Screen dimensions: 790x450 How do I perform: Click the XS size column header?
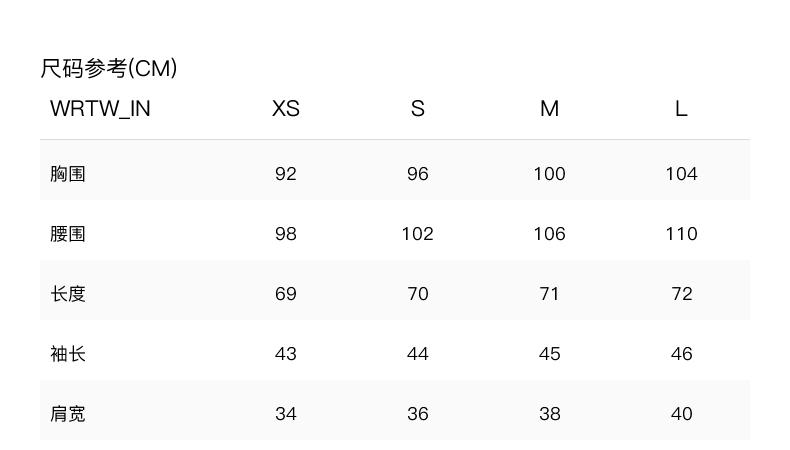[x=286, y=109]
